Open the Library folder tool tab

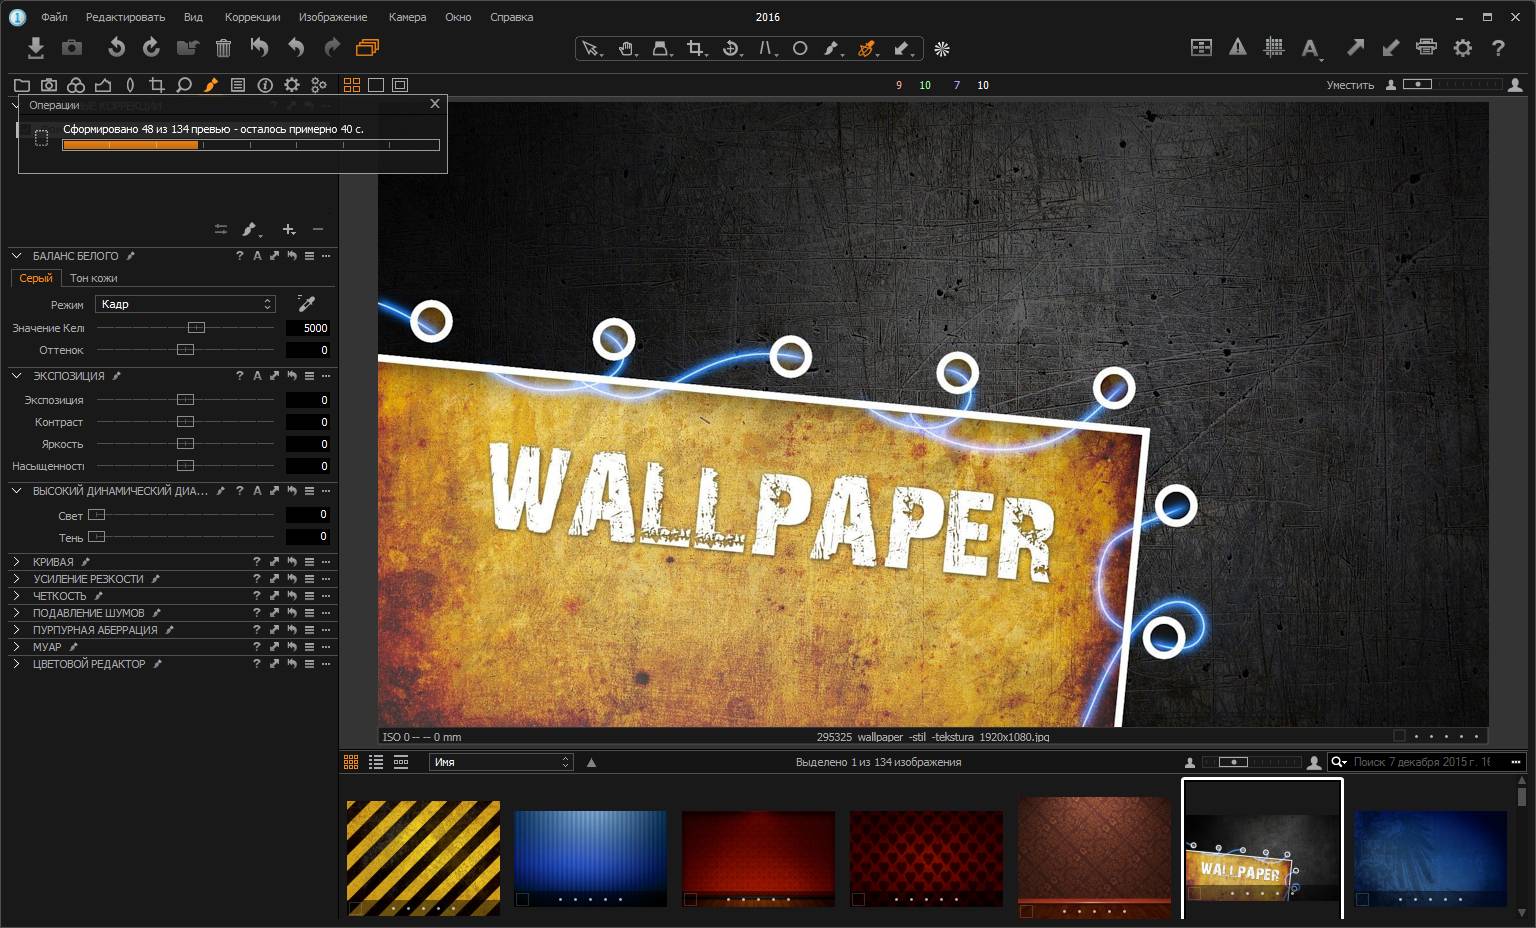pyautogui.click(x=22, y=85)
